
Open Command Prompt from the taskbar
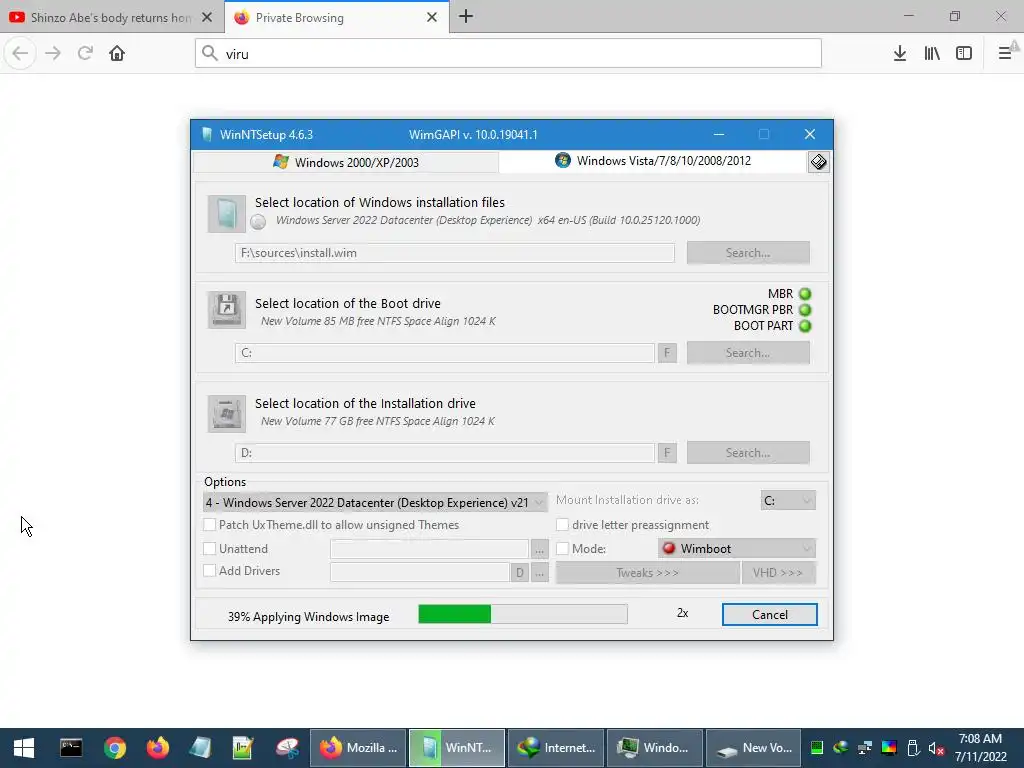[71, 748]
